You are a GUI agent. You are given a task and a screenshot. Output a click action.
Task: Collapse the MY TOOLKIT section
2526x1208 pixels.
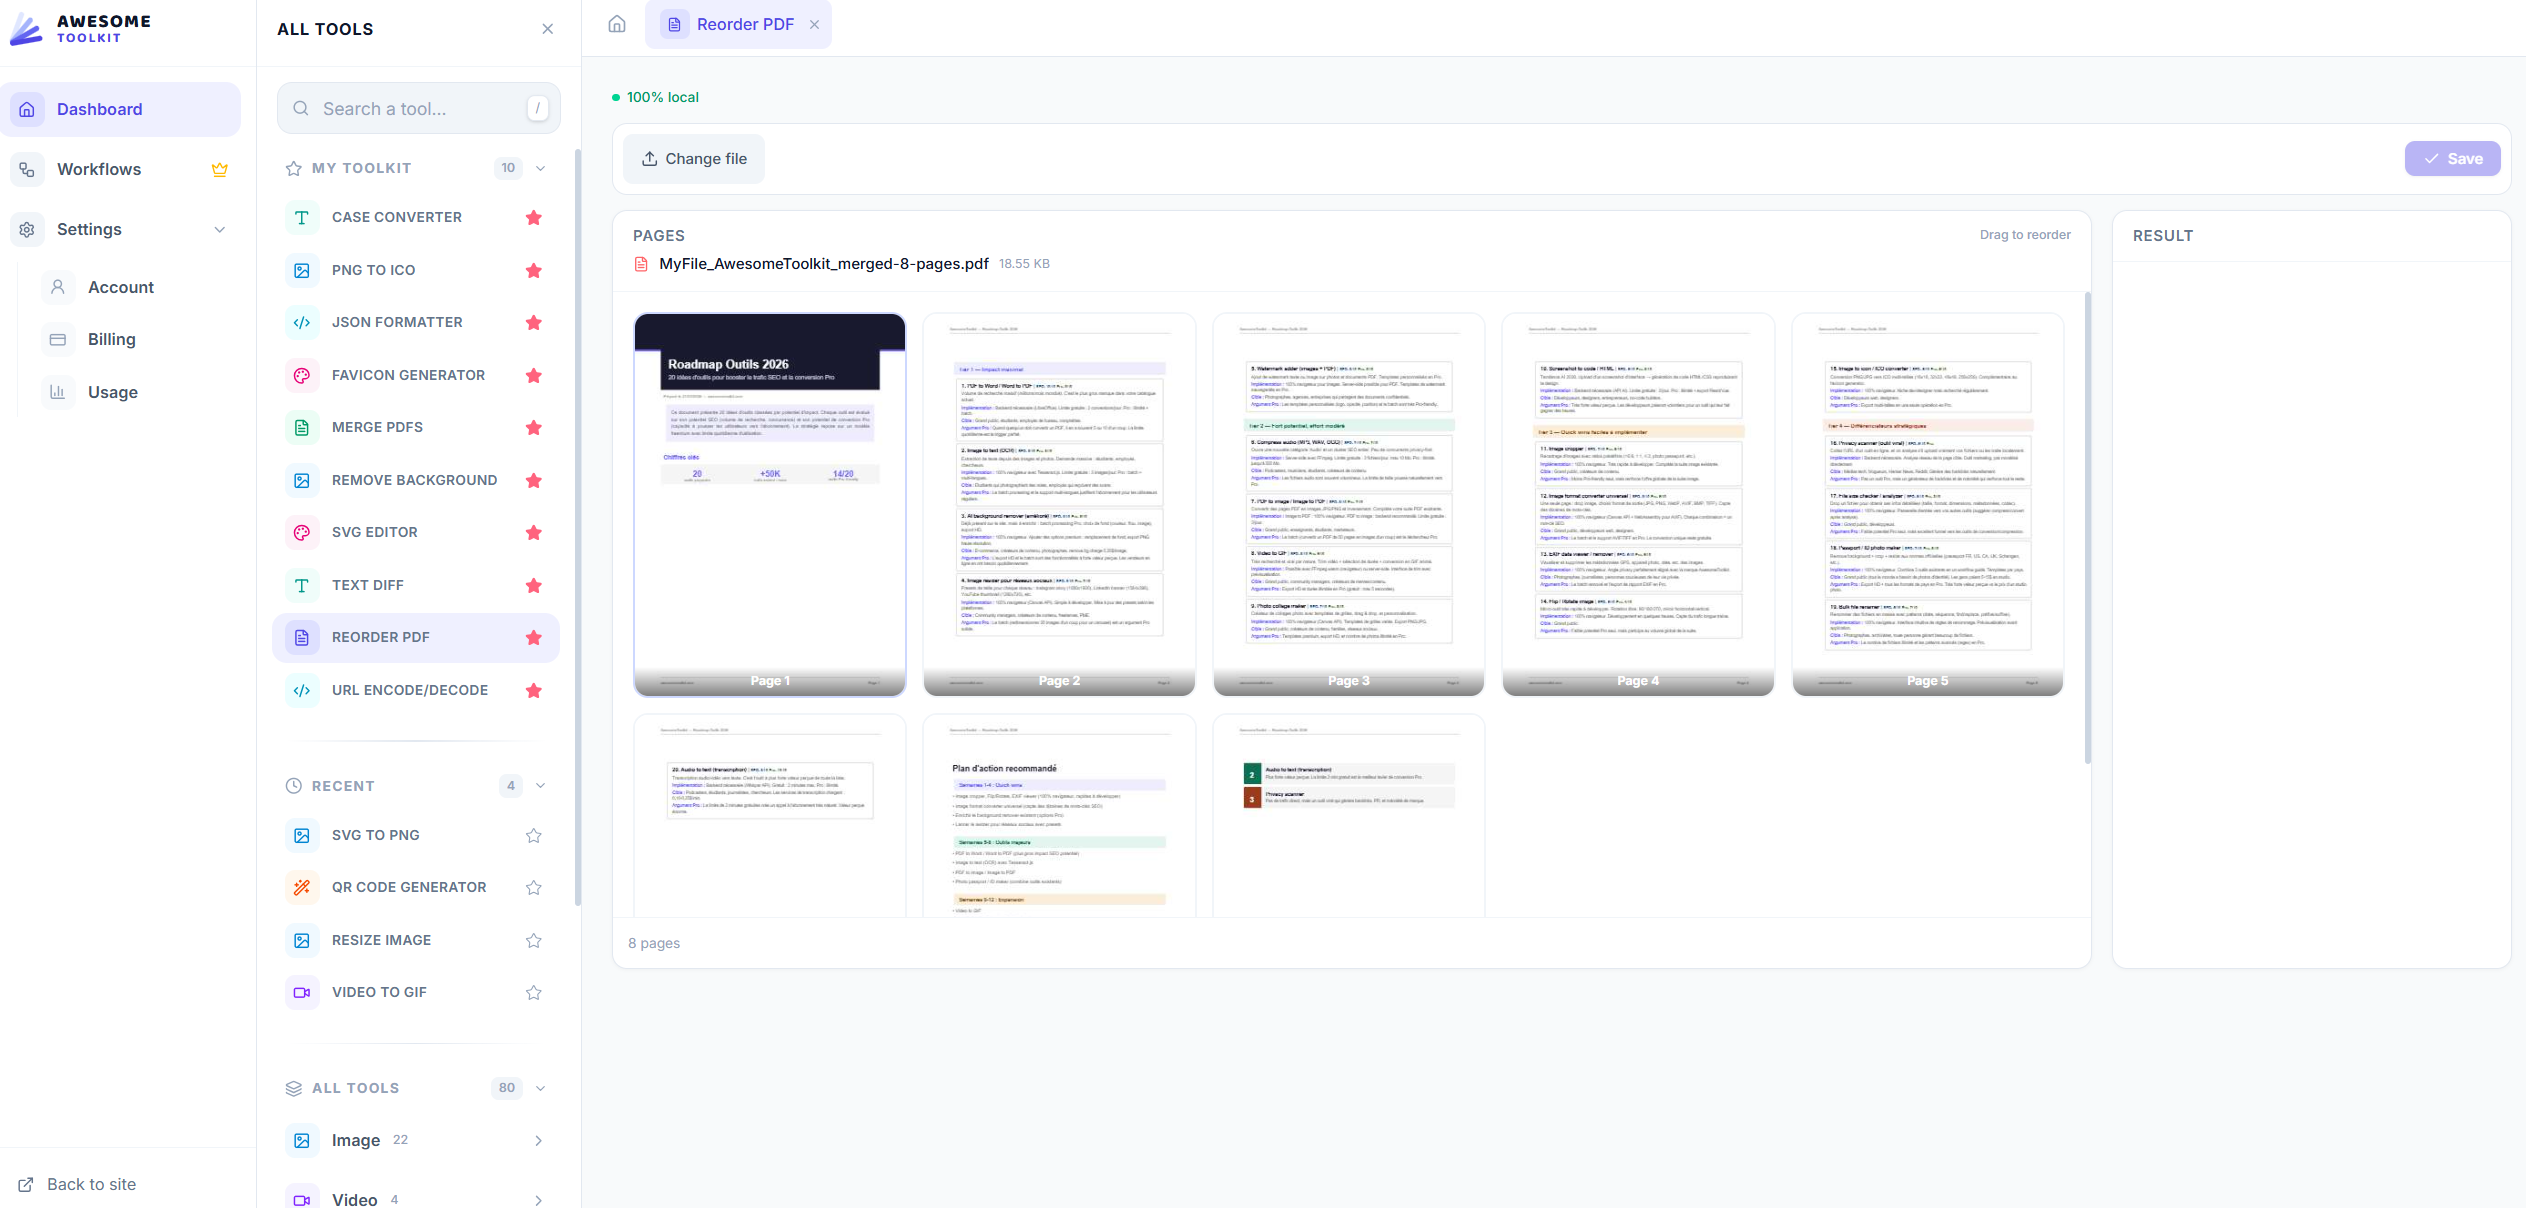(540, 168)
